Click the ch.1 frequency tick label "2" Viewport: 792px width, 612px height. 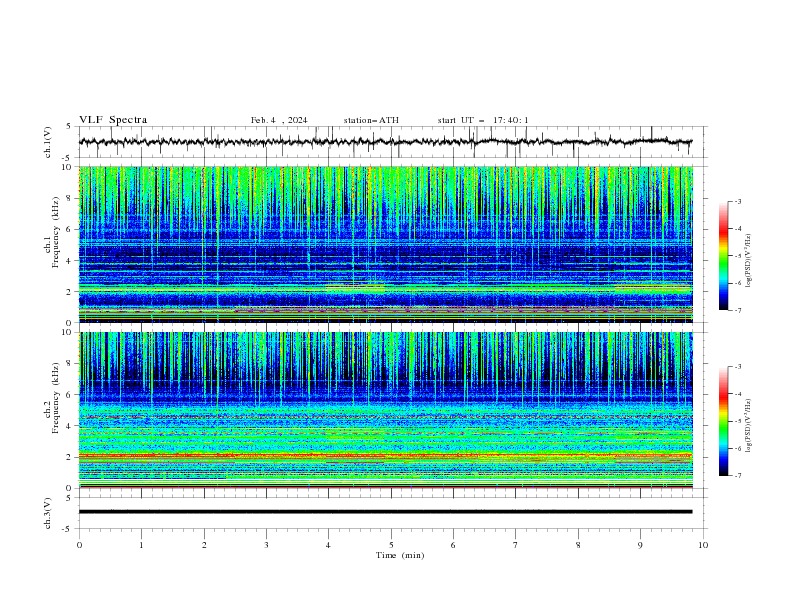pyautogui.click(x=70, y=291)
